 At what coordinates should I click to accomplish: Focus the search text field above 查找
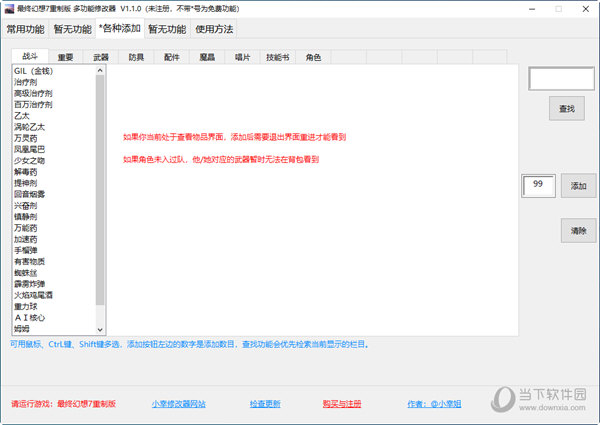click(561, 78)
